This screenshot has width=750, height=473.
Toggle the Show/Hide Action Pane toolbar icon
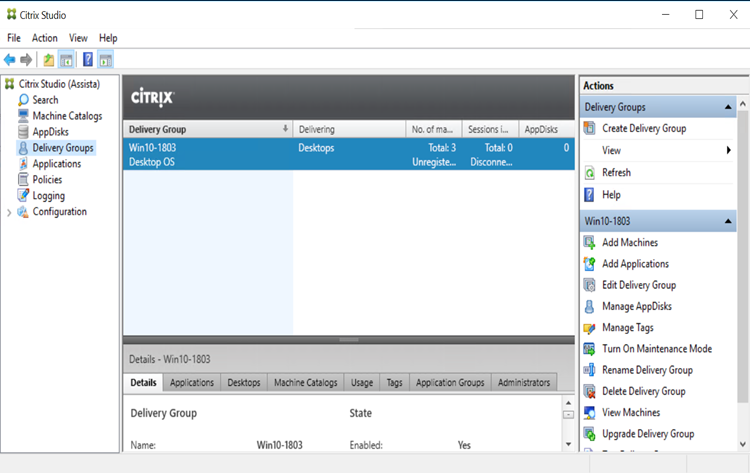pos(106,60)
